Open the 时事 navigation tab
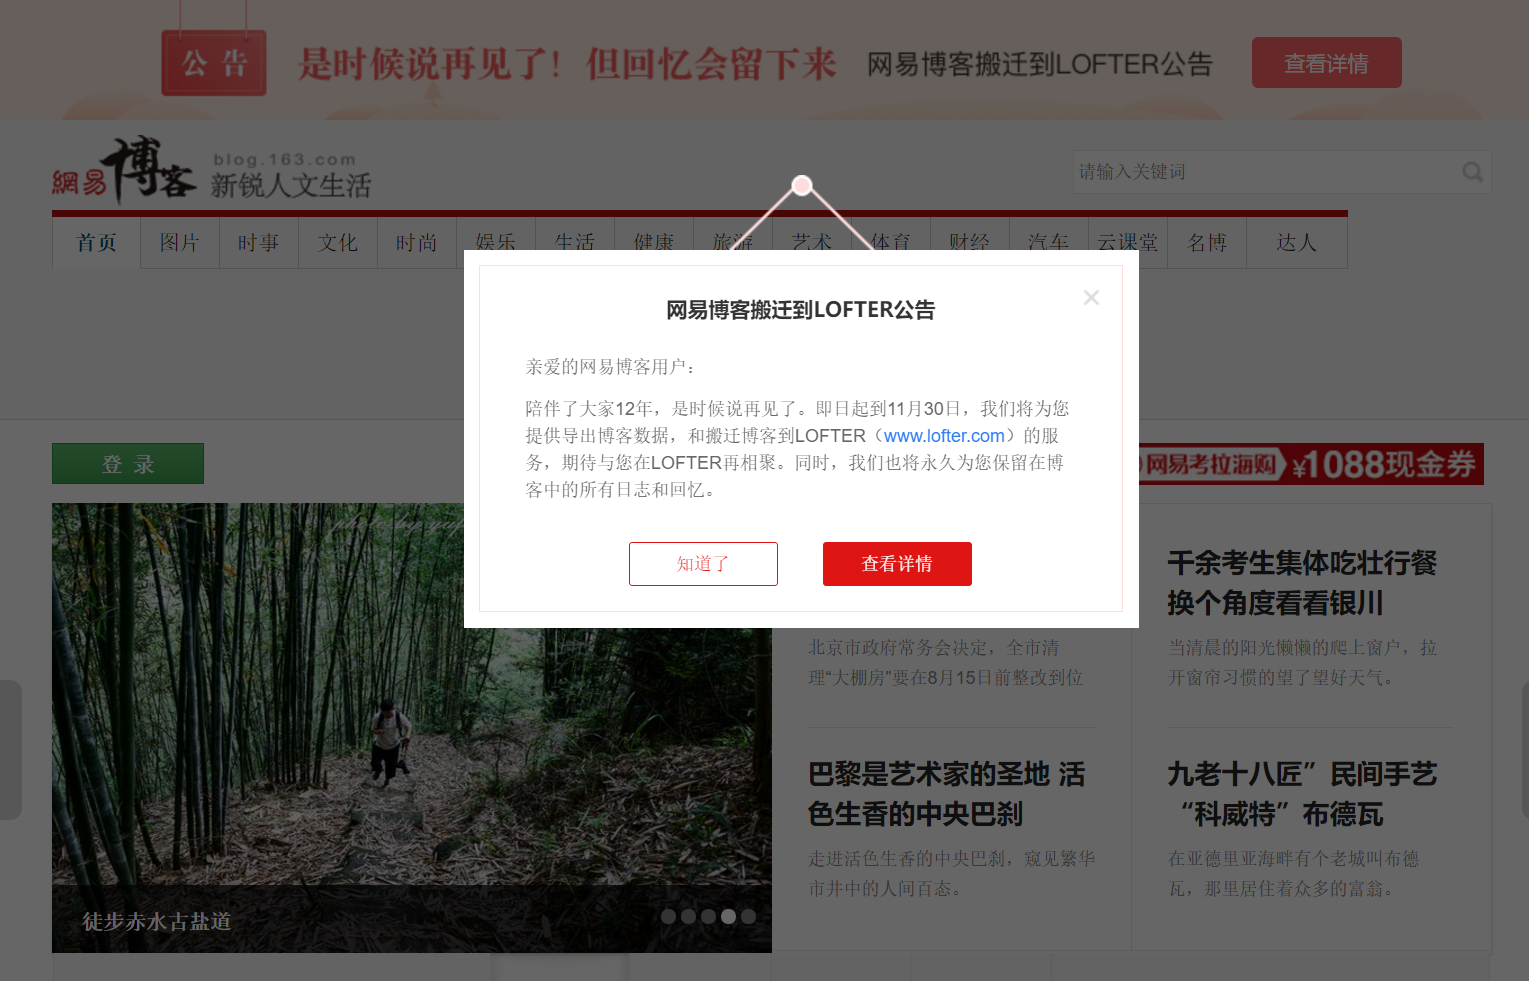Viewport: 1529px width, 981px height. 259,243
